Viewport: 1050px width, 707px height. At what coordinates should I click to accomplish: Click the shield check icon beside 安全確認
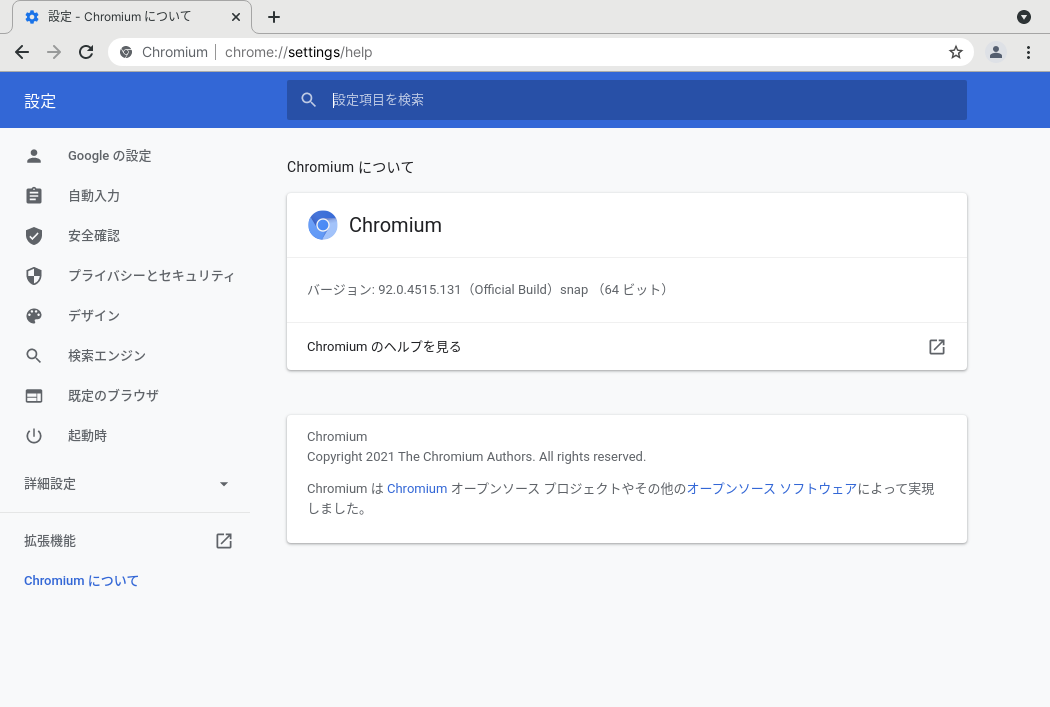(x=33, y=236)
